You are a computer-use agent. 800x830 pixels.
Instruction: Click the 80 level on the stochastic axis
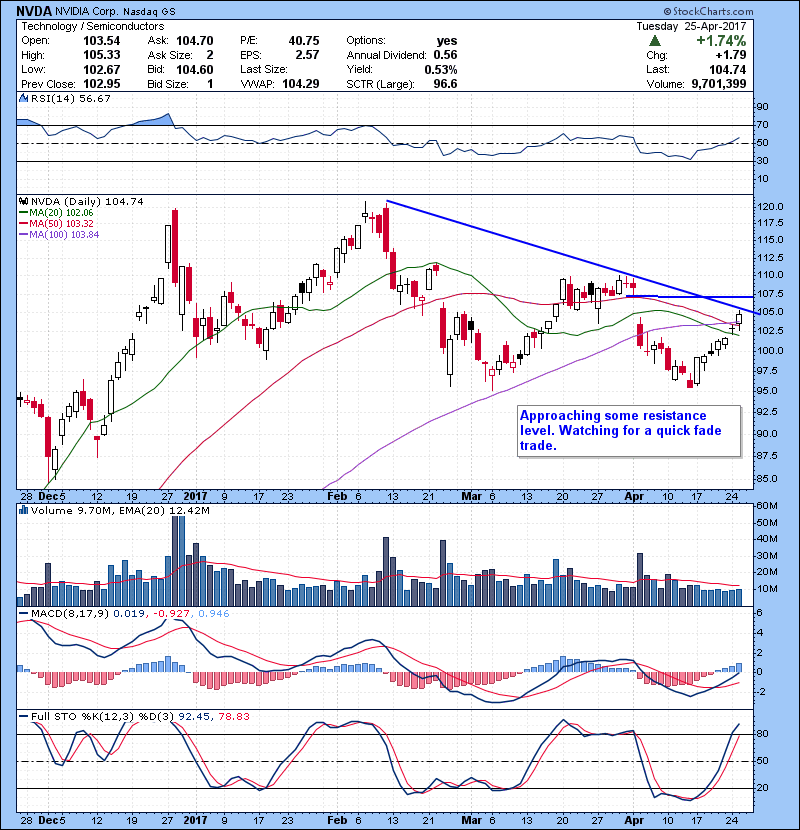[763, 734]
